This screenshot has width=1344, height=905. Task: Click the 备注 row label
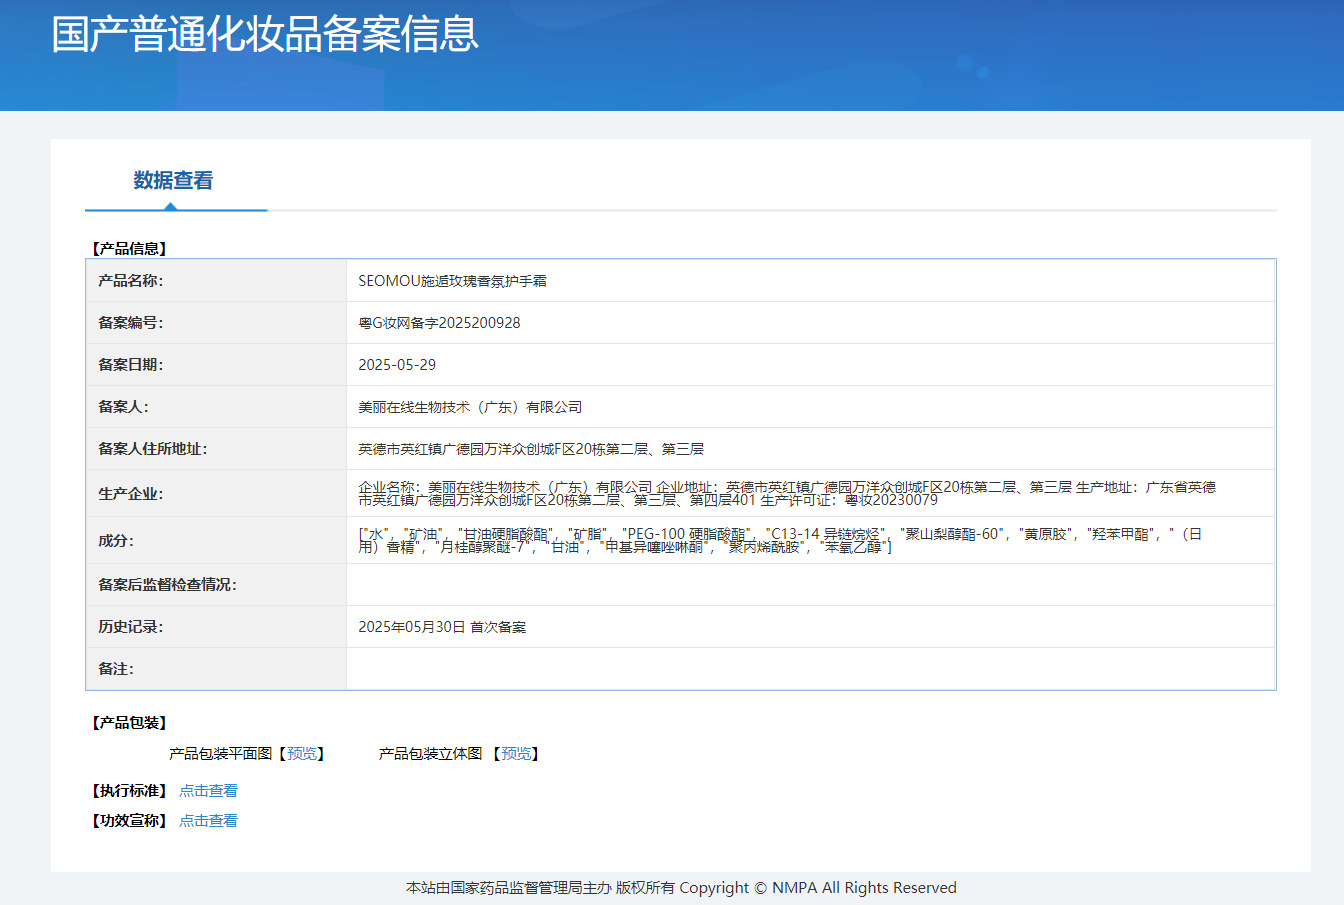[x=115, y=669]
